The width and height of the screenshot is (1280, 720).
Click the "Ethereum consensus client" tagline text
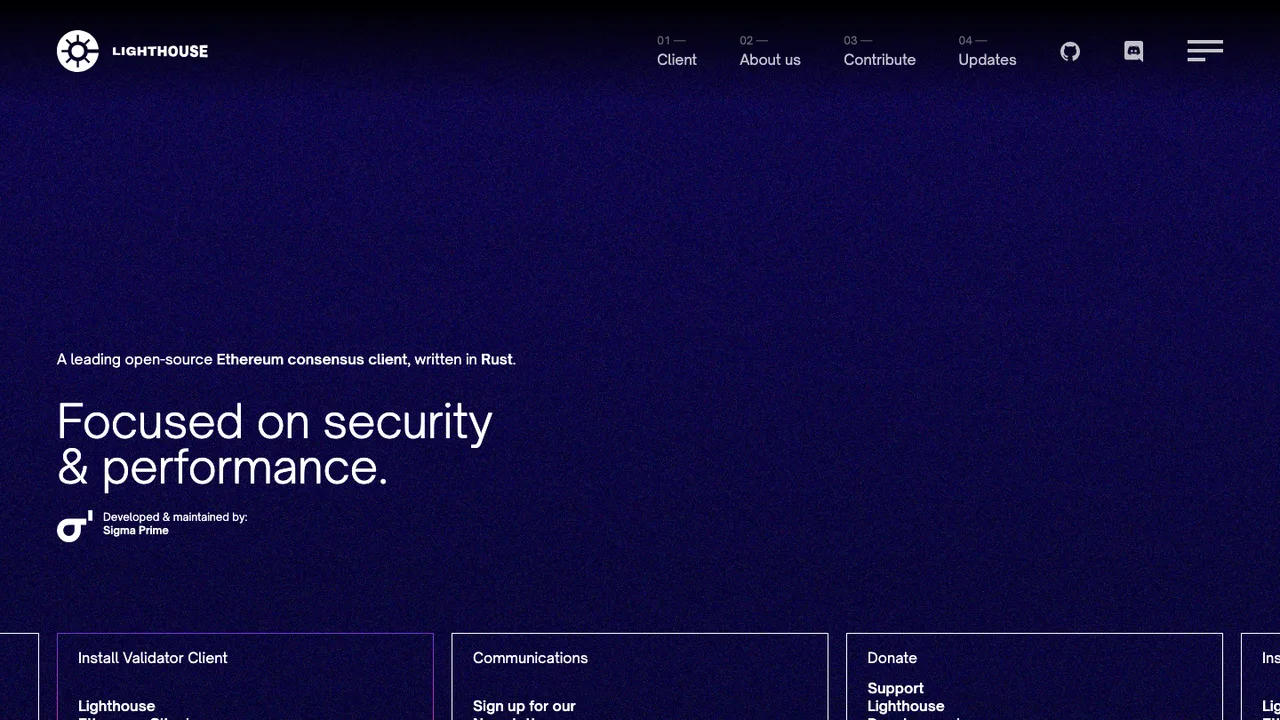[312, 359]
